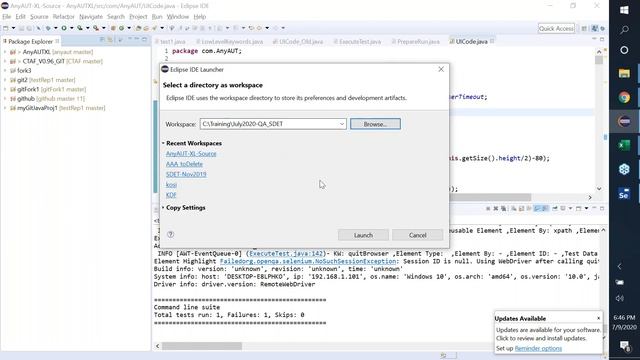The image size is (640, 360).
Task: Expand the myGitJavaProj1 project node
Action: (x=5, y=108)
